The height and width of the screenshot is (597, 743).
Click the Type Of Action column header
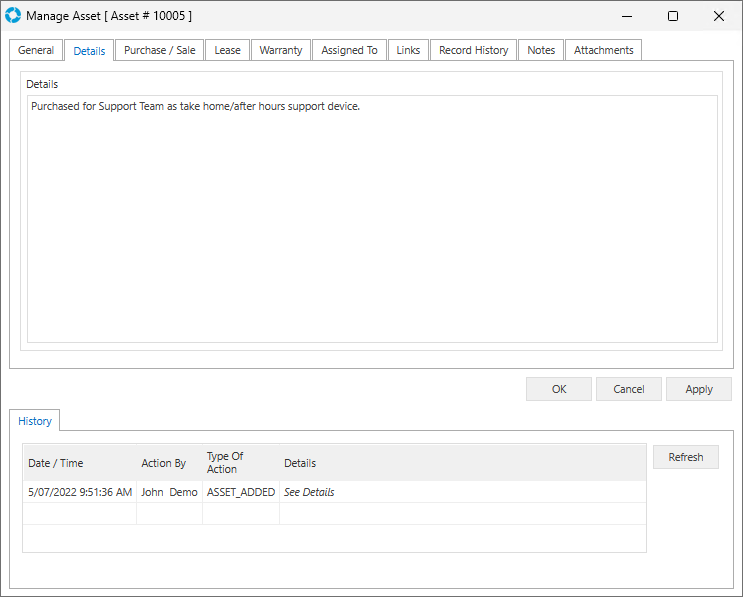click(x=225, y=463)
